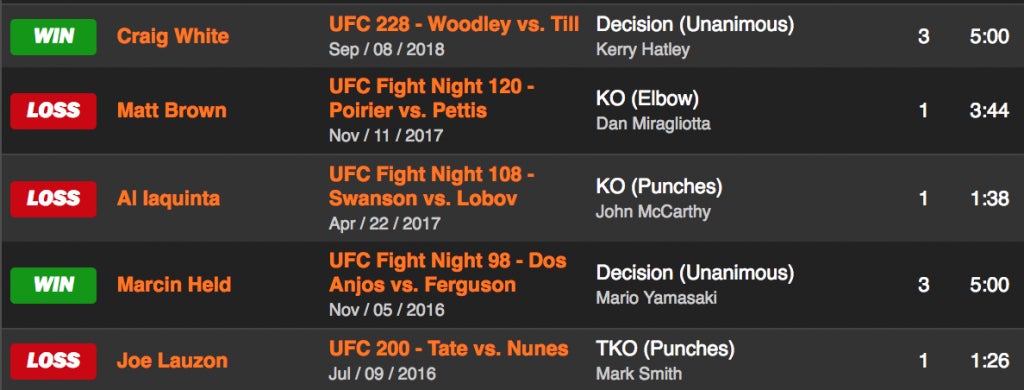
Task: Click green WIN badge for Craig White
Action: point(54,37)
